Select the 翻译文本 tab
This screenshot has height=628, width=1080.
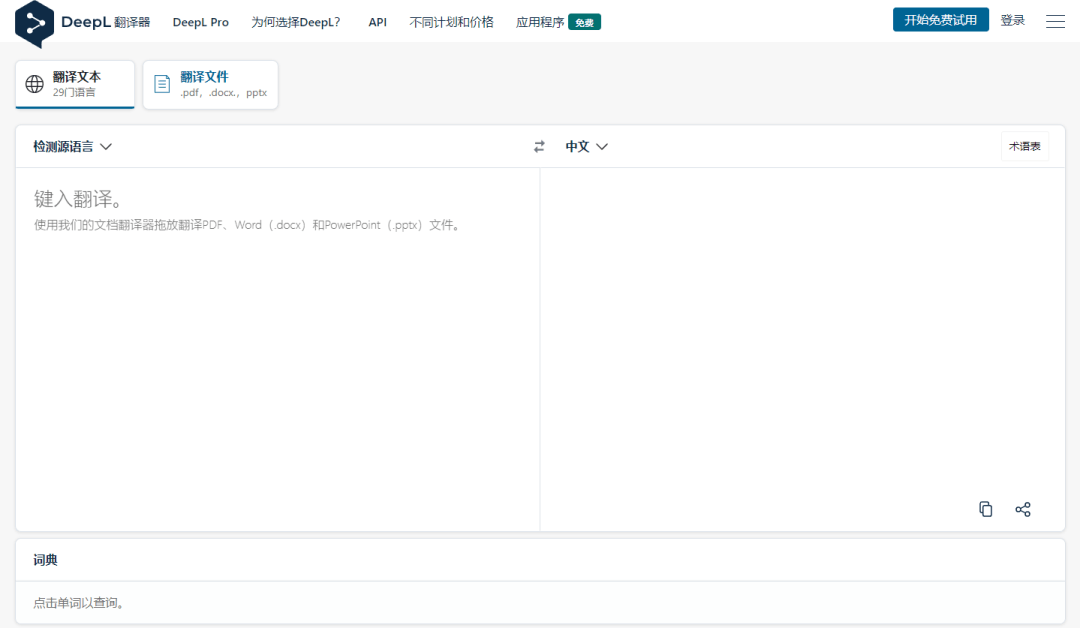75,84
